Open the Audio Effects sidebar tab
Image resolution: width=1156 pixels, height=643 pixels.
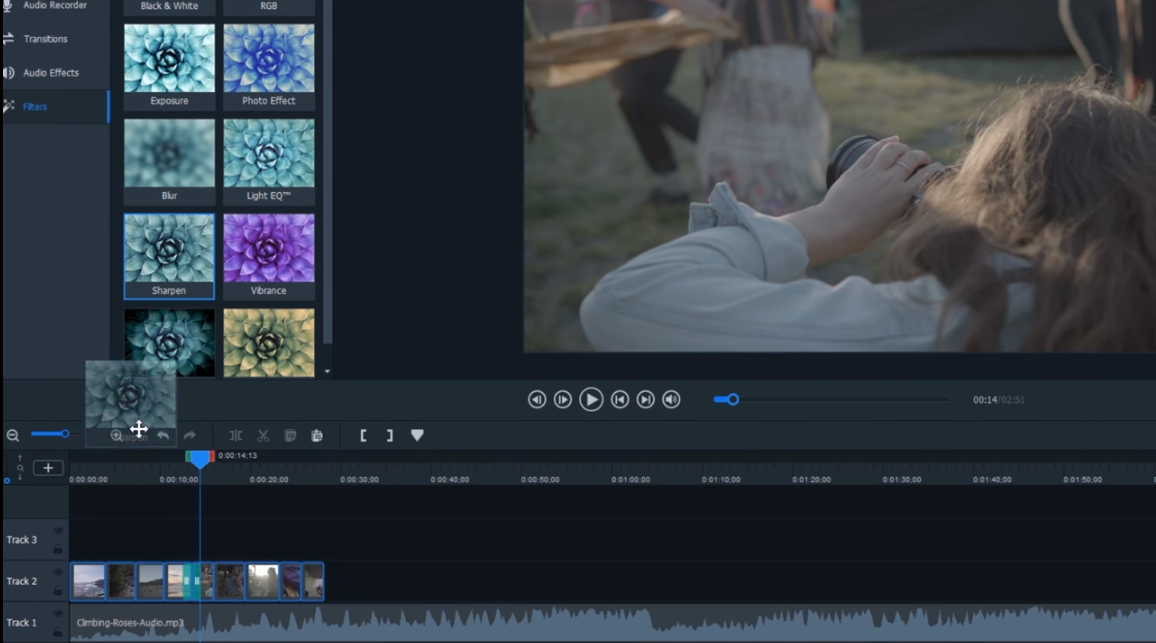click(50, 73)
